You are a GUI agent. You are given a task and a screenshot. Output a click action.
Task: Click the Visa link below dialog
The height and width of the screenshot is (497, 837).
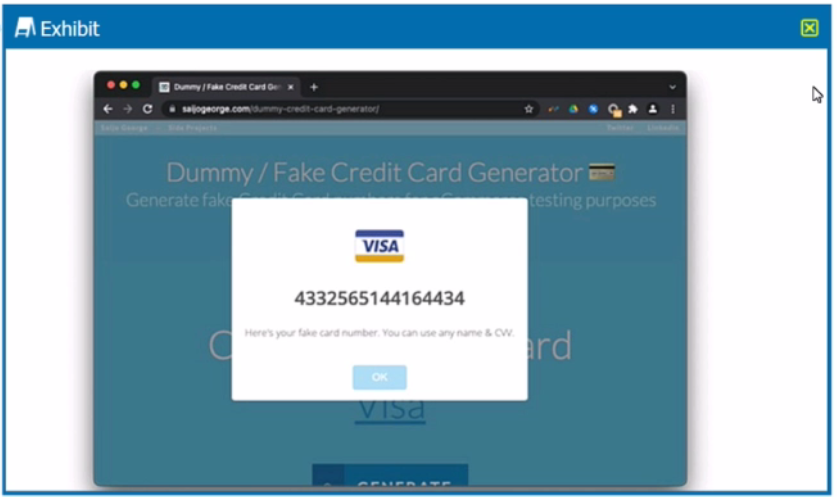tap(390, 411)
